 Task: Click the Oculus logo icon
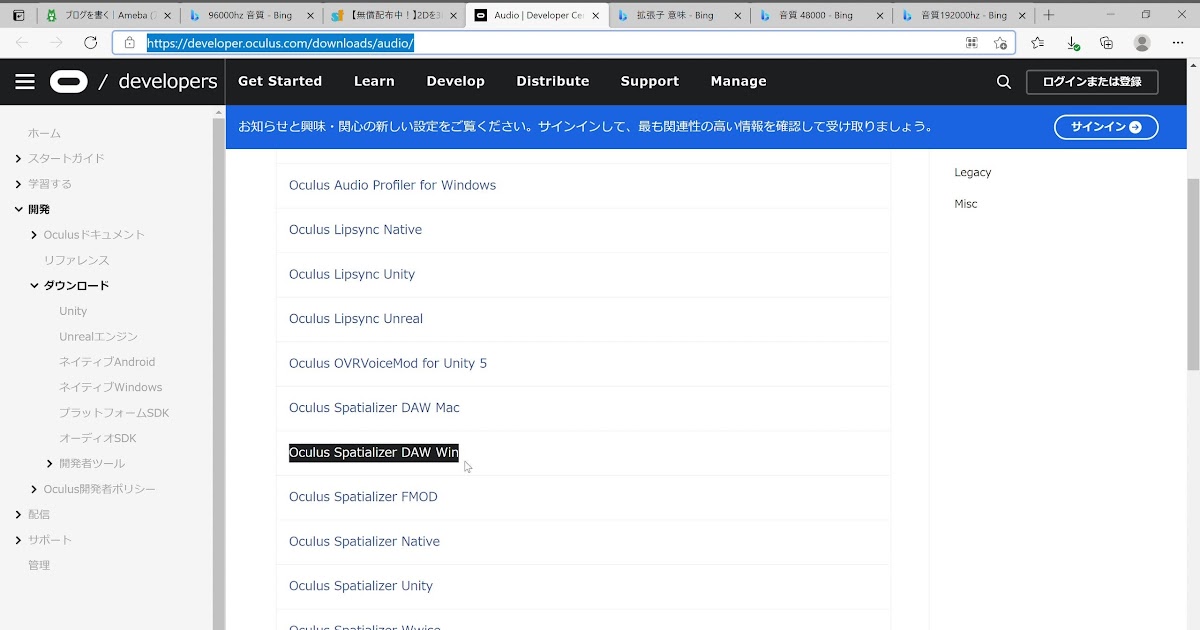(69, 82)
